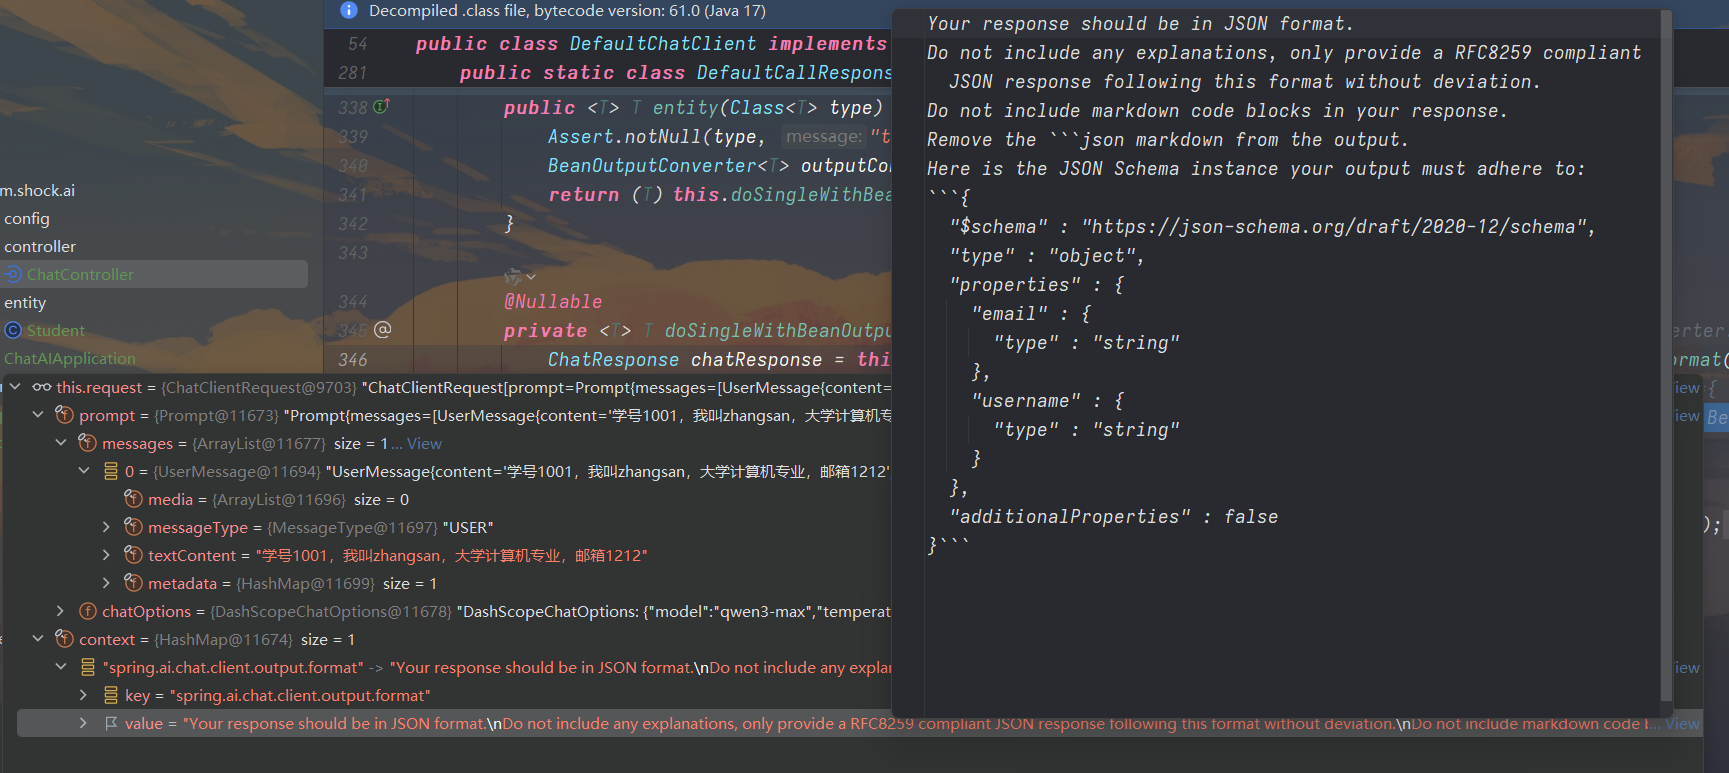Click the info icon in decompiled file banner
The height and width of the screenshot is (773, 1729).
[348, 10]
